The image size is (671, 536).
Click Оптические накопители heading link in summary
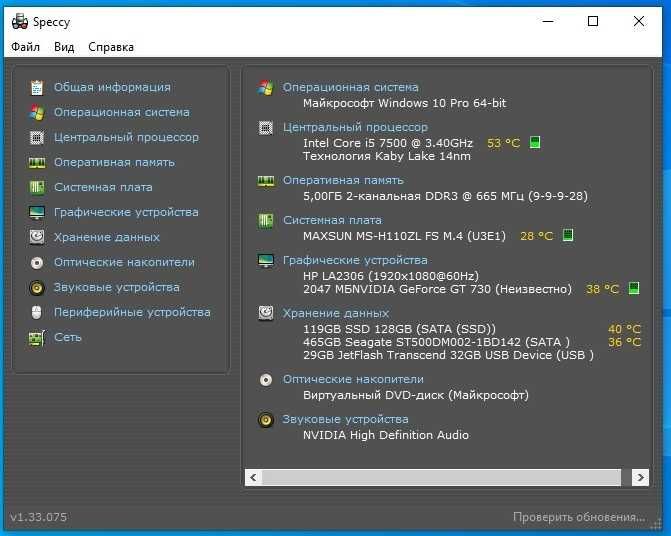(x=353, y=379)
